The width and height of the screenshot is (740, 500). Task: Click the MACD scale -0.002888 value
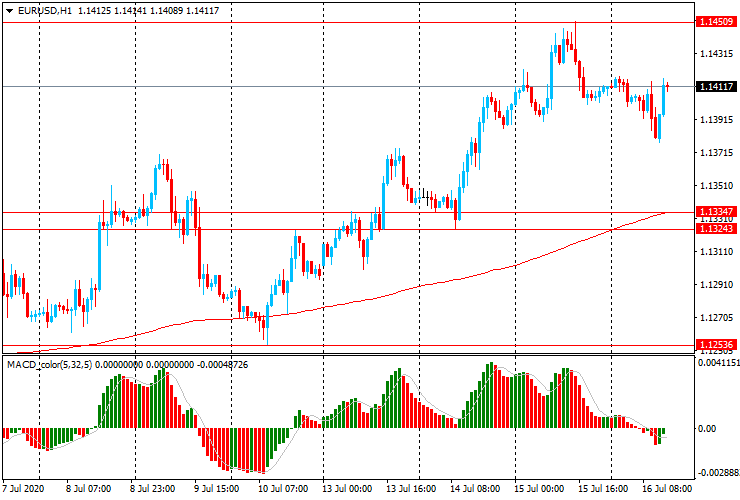[x=719, y=473]
